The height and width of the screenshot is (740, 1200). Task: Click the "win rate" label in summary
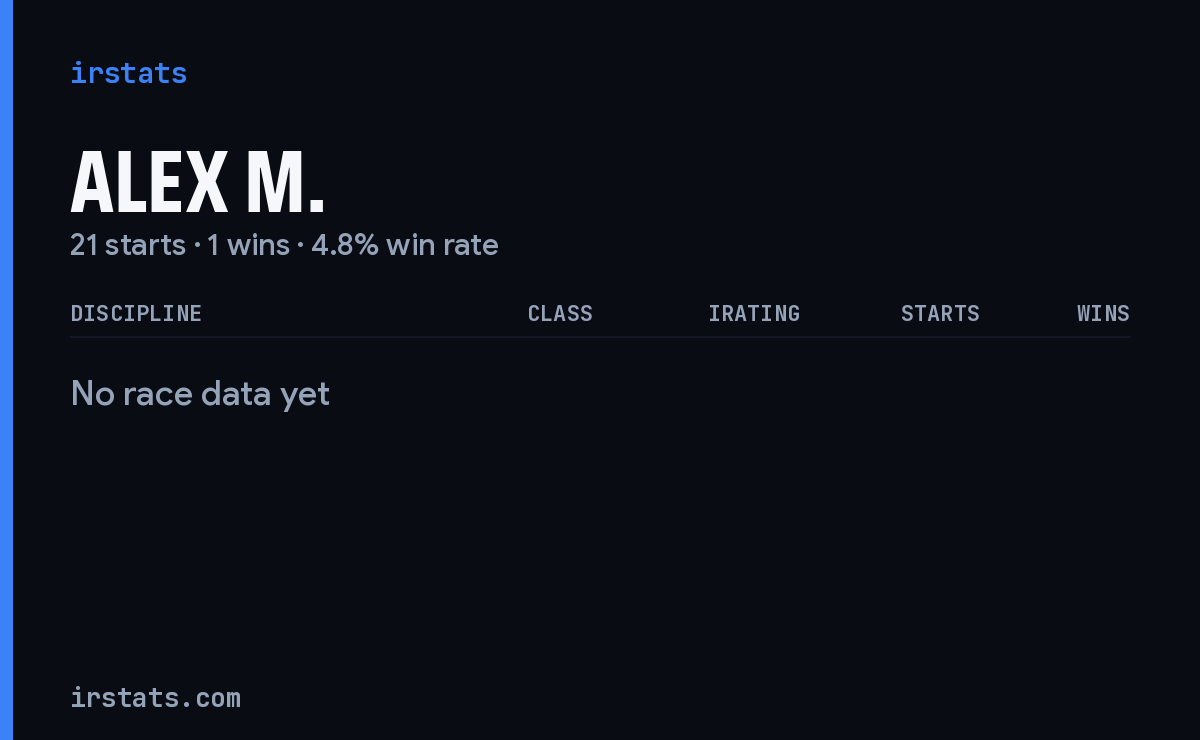pos(442,245)
